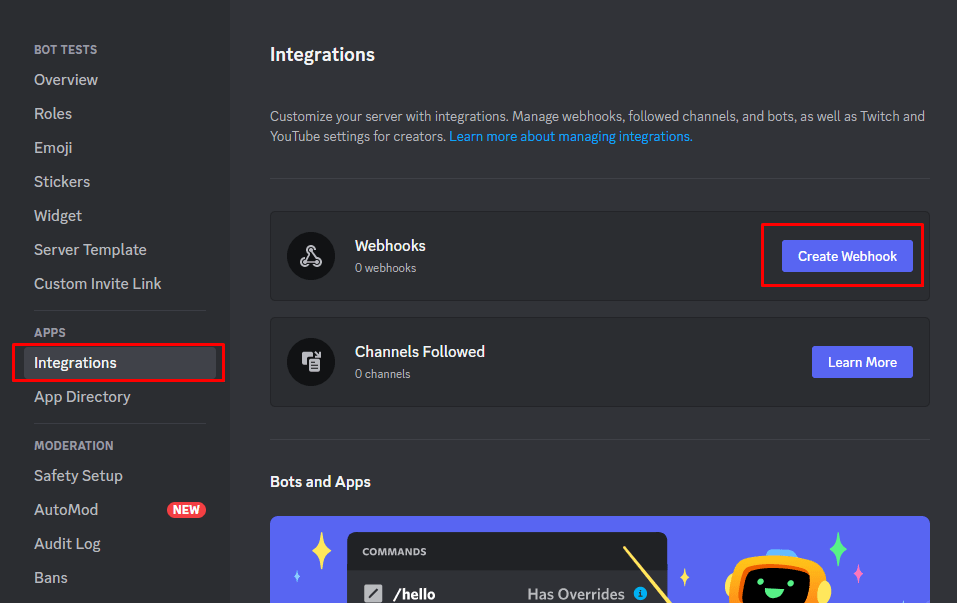Open the Bans settings section
This screenshot has height=603, width=957.
[51, 577]
